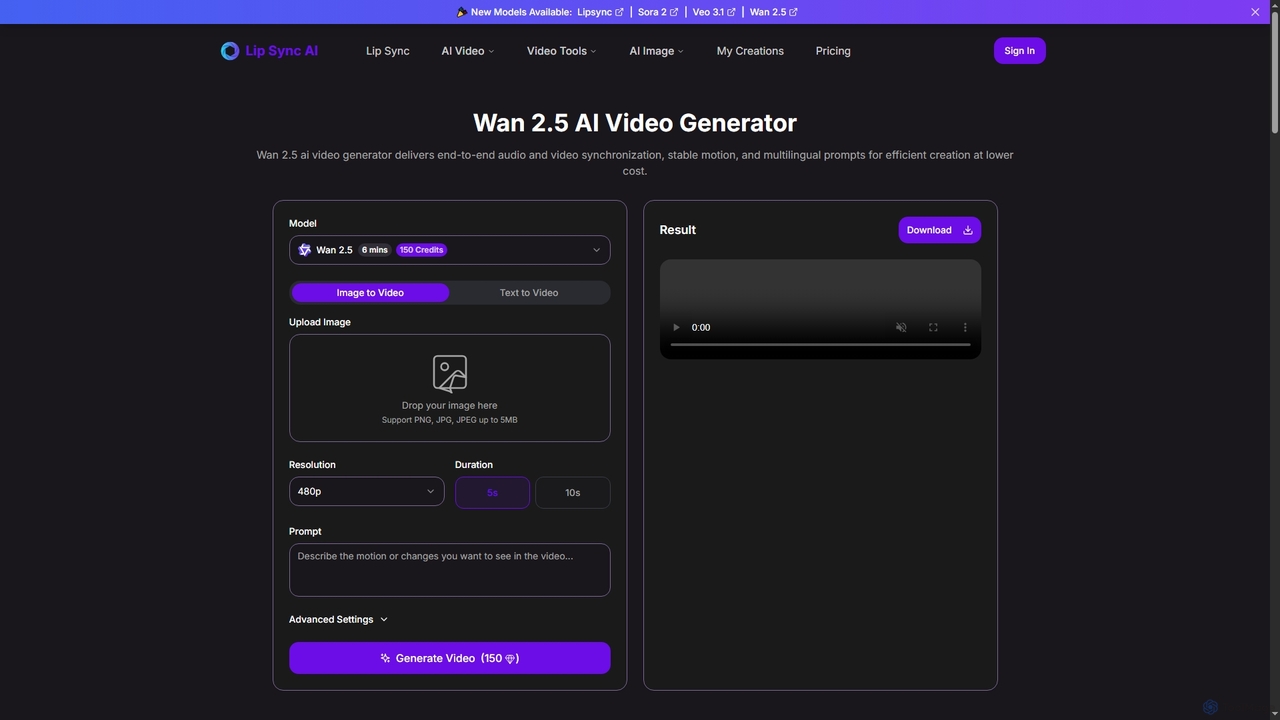The width and height of the screenshot is (1280, 720).
Task: Open video player more options menu
Action: (965, 327)
